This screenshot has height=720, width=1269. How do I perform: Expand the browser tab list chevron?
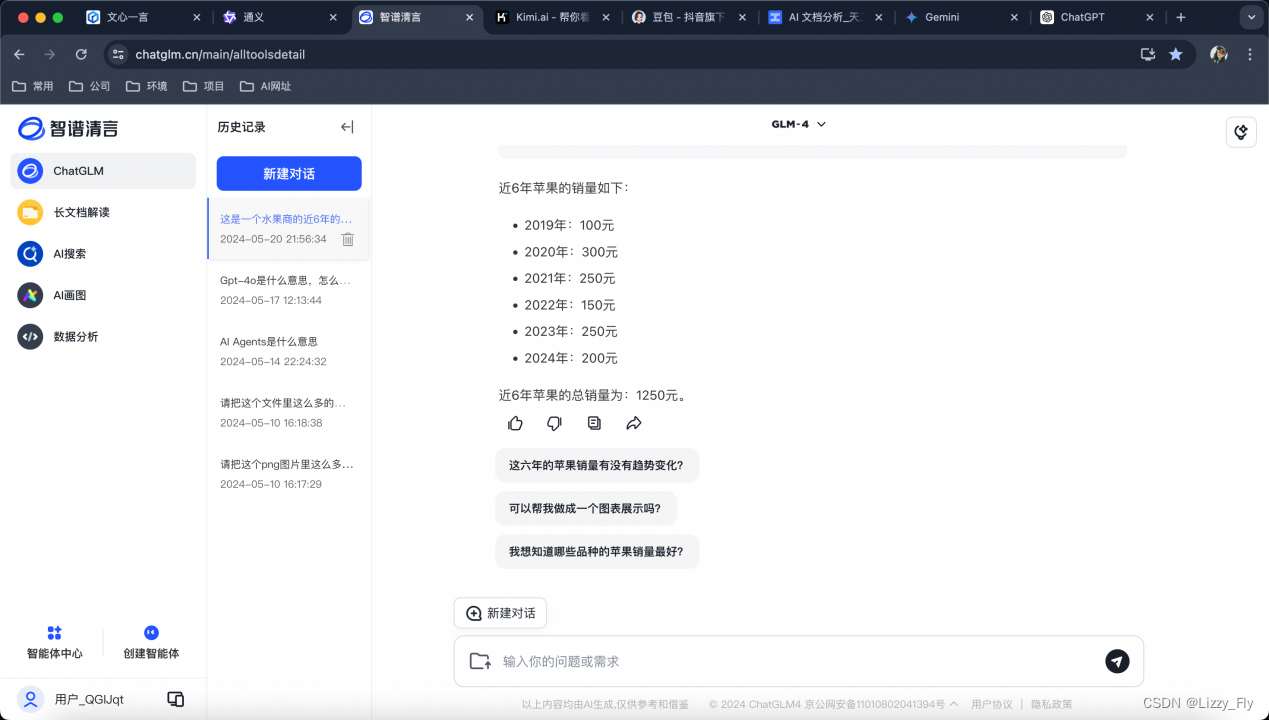(1251, 17)
